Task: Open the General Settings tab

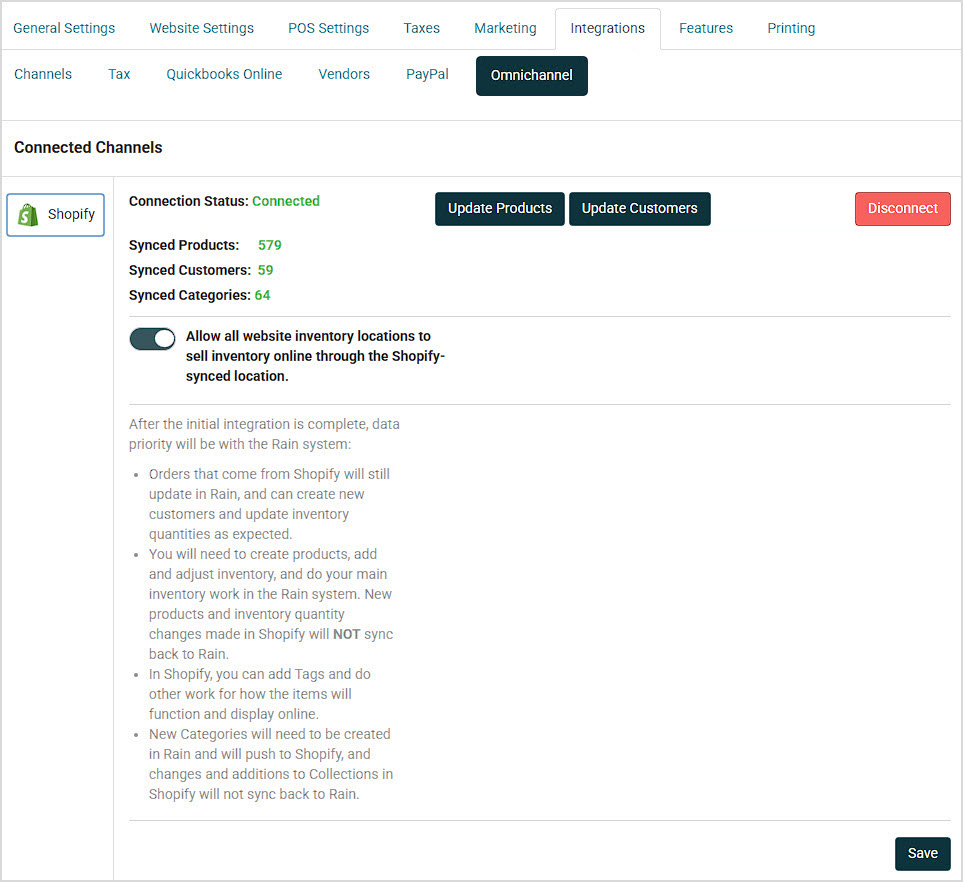Action: (x=64, y=28)
